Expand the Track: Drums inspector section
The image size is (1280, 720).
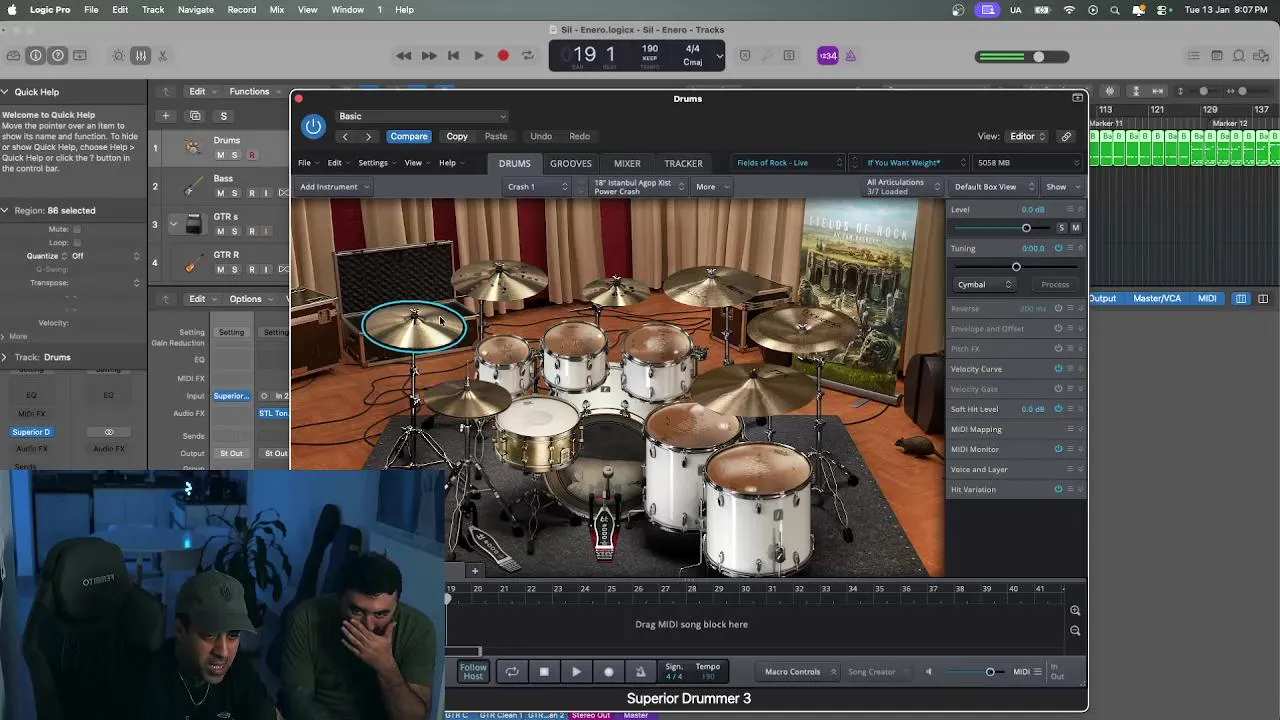click(5, 357)
